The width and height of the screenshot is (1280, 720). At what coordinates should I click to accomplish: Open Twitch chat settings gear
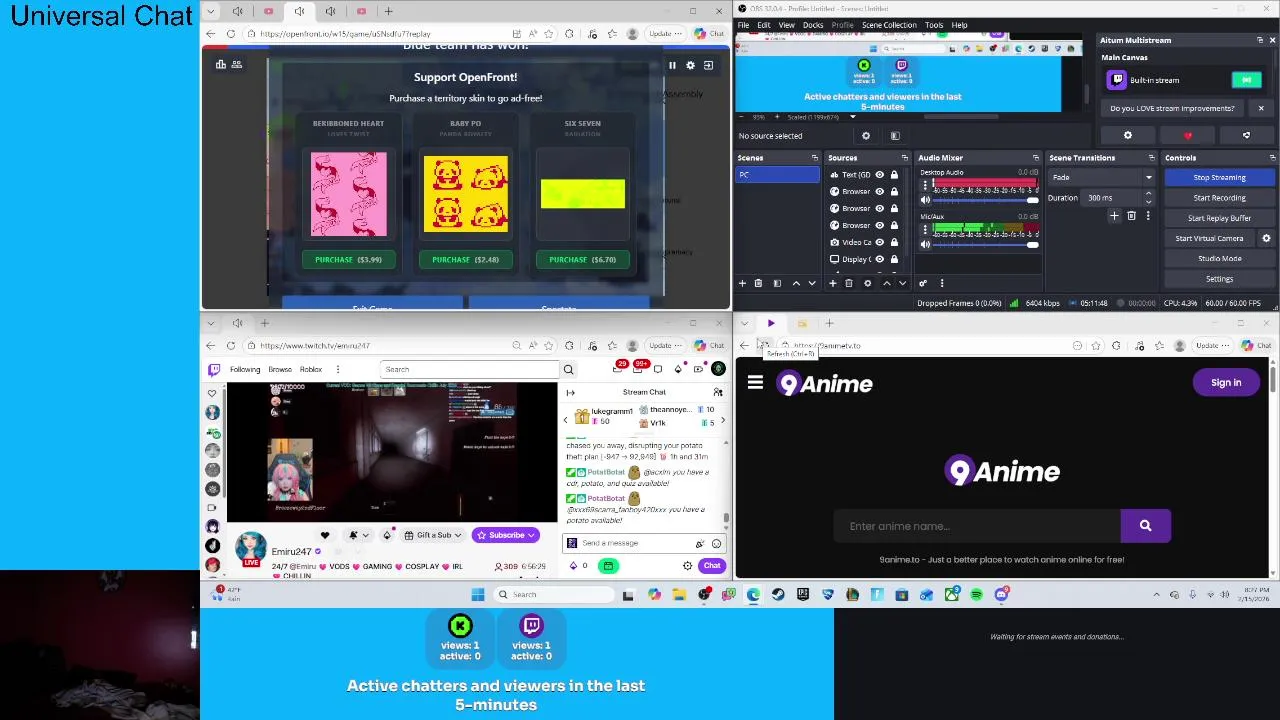687,566
